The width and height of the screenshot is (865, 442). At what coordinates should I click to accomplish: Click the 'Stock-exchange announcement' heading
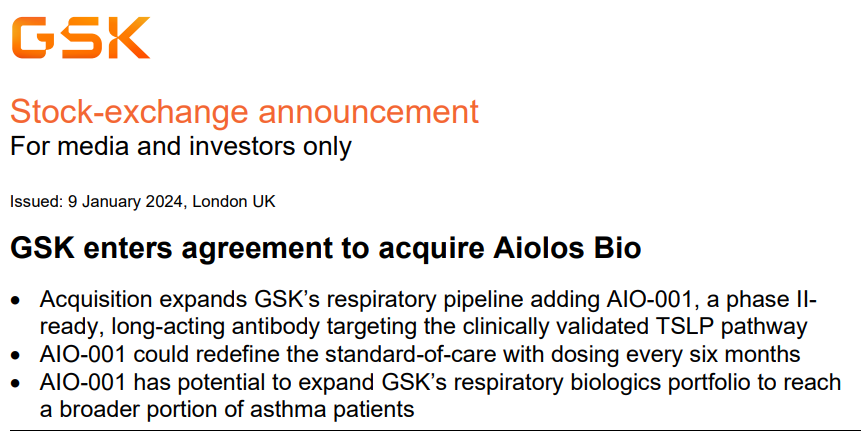coord(244,111)
